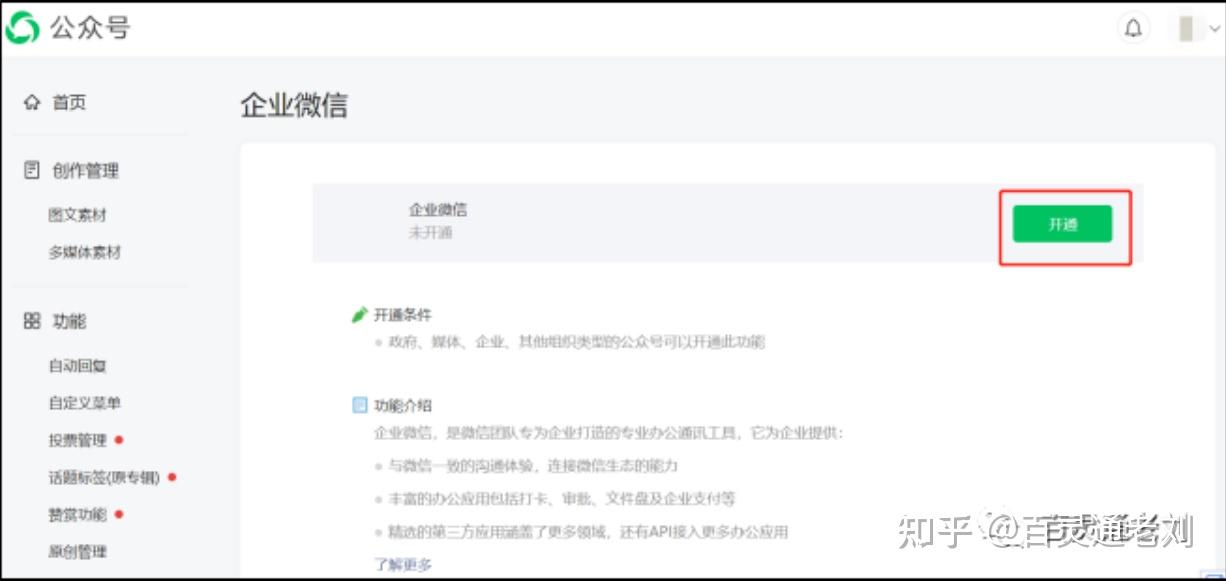This screenshot has width=1226, height=581.
Task: Follow the 了解更多 link
Action: [403, 564]
